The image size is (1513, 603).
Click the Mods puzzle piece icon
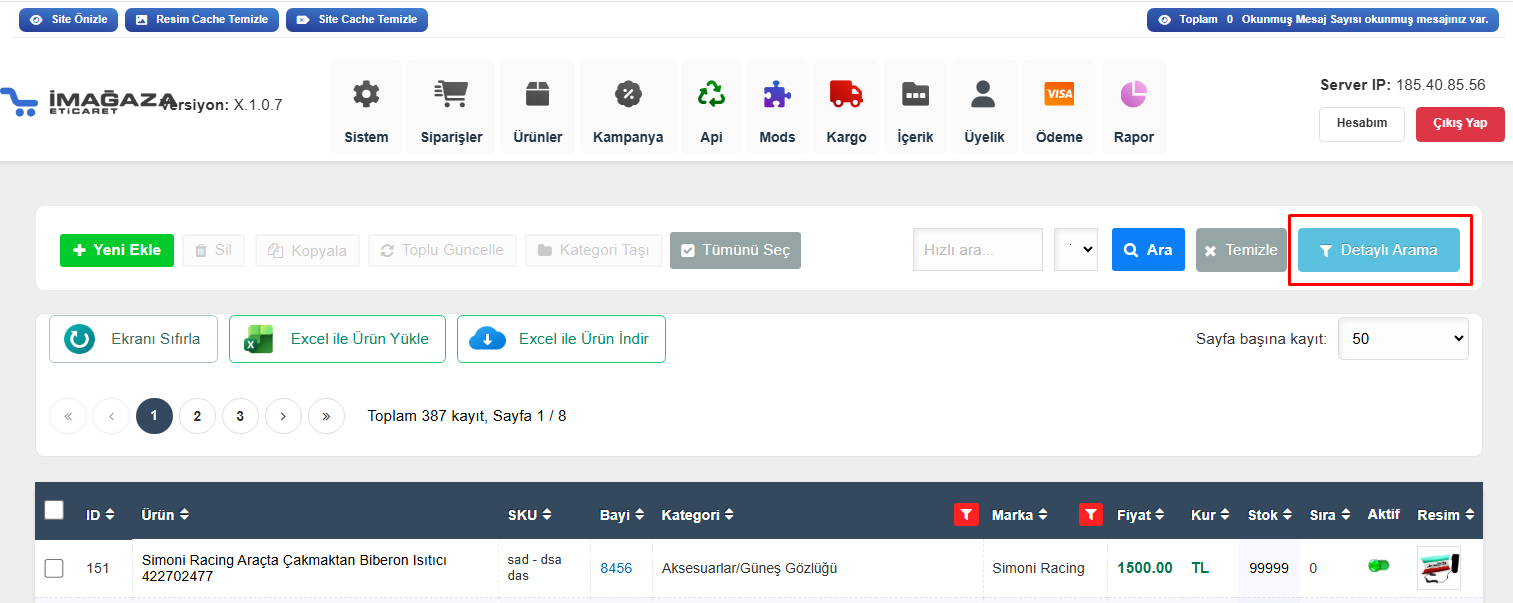point(777,95)
